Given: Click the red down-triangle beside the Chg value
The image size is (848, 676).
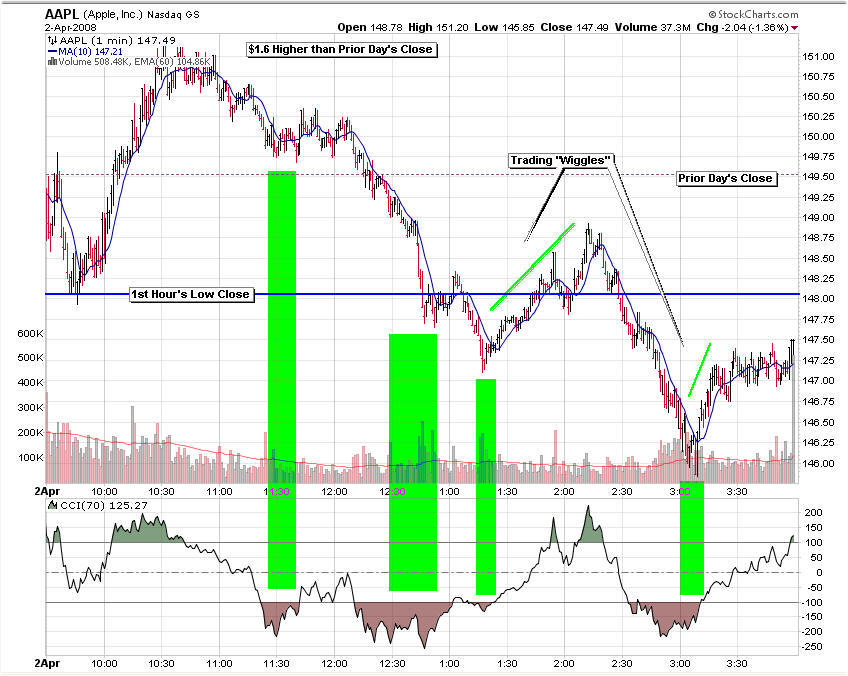Looking at the screenshot, I should [795, 28].
